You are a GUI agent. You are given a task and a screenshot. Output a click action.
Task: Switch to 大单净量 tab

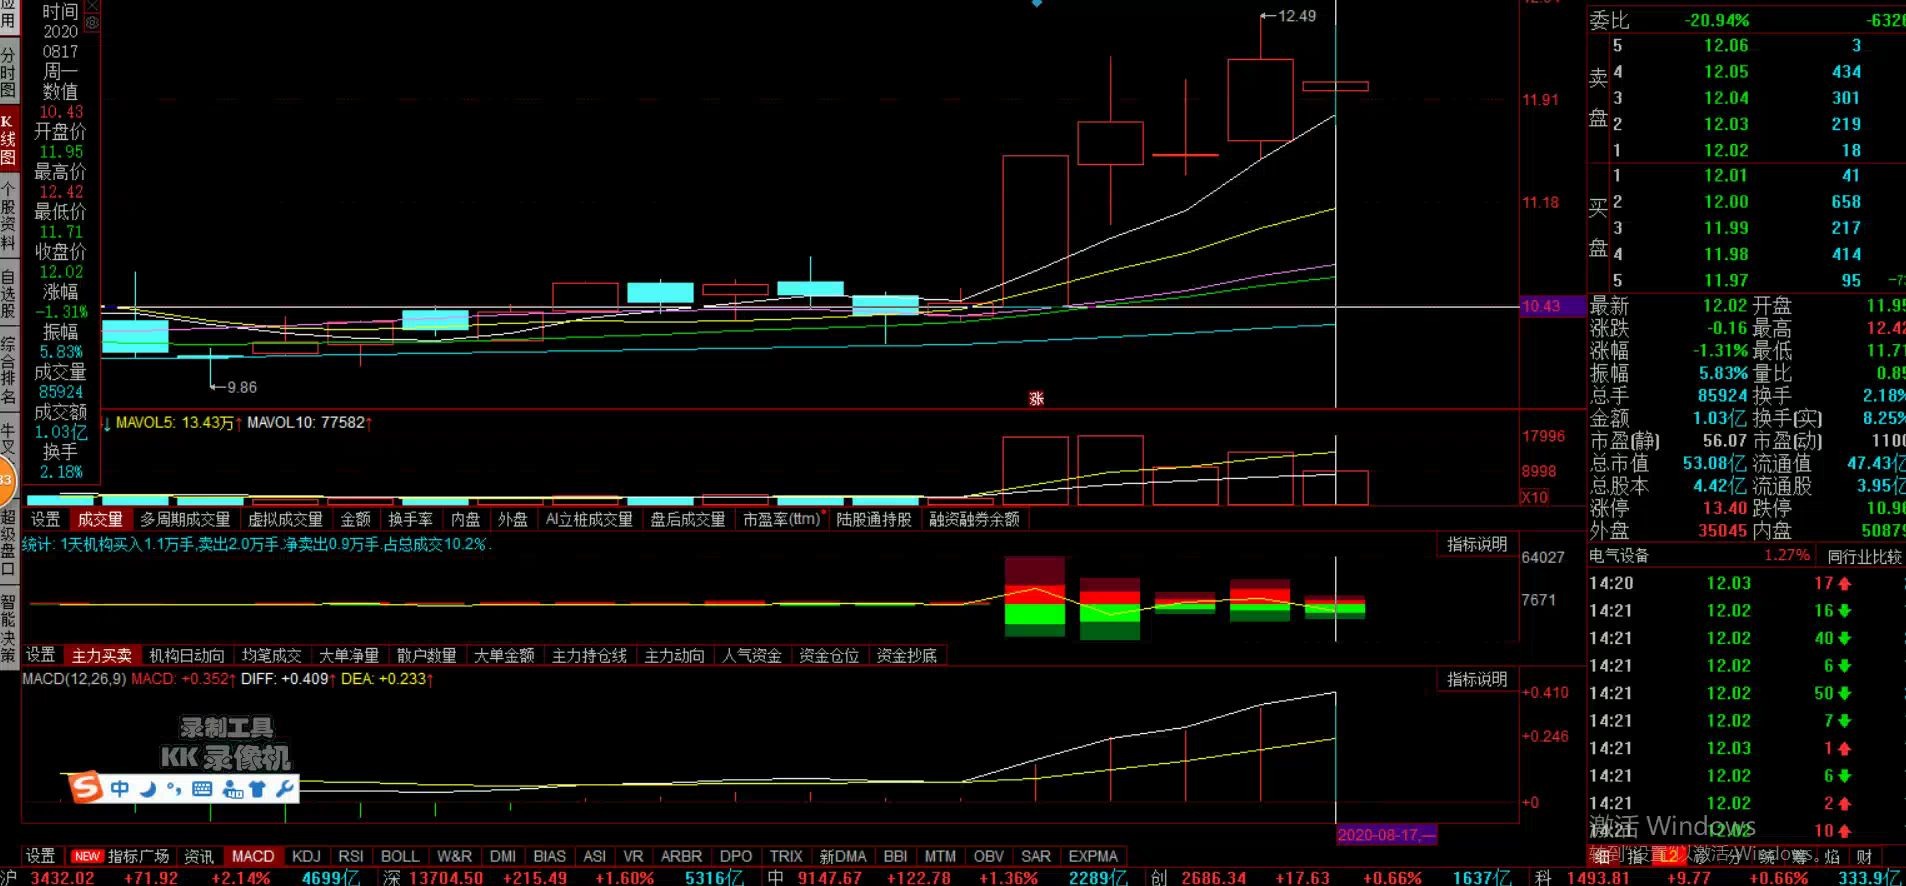point(349,655)
